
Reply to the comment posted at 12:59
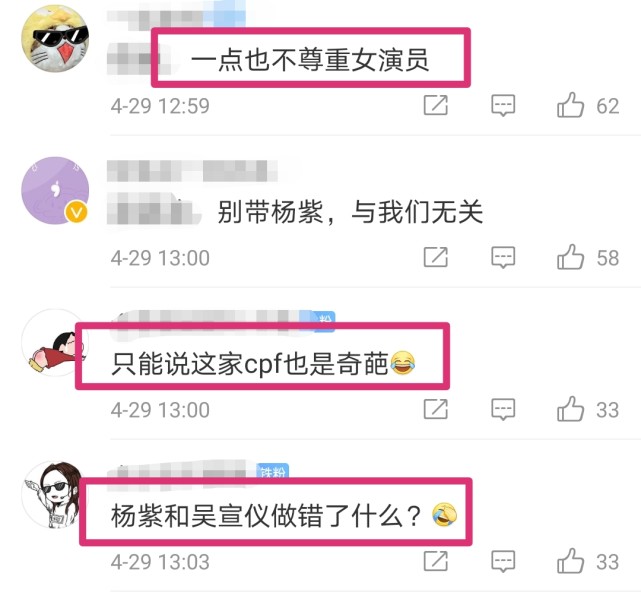503,105
